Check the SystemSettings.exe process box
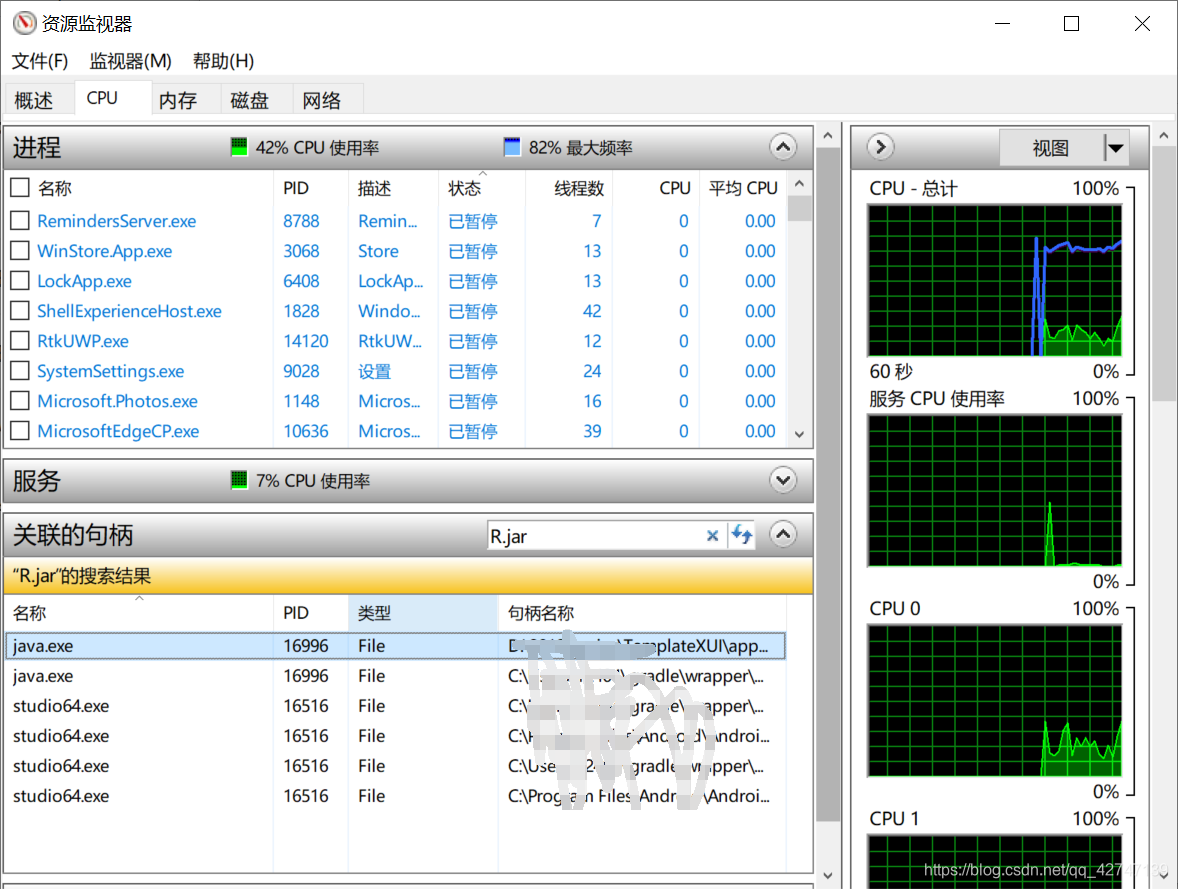 [20, 371]
